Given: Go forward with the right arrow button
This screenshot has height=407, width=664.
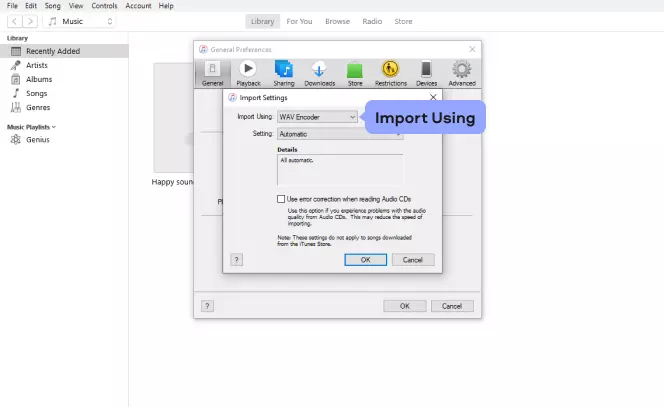Looking at the screenshot, I should pyautogui.click(x=30, y=21).
